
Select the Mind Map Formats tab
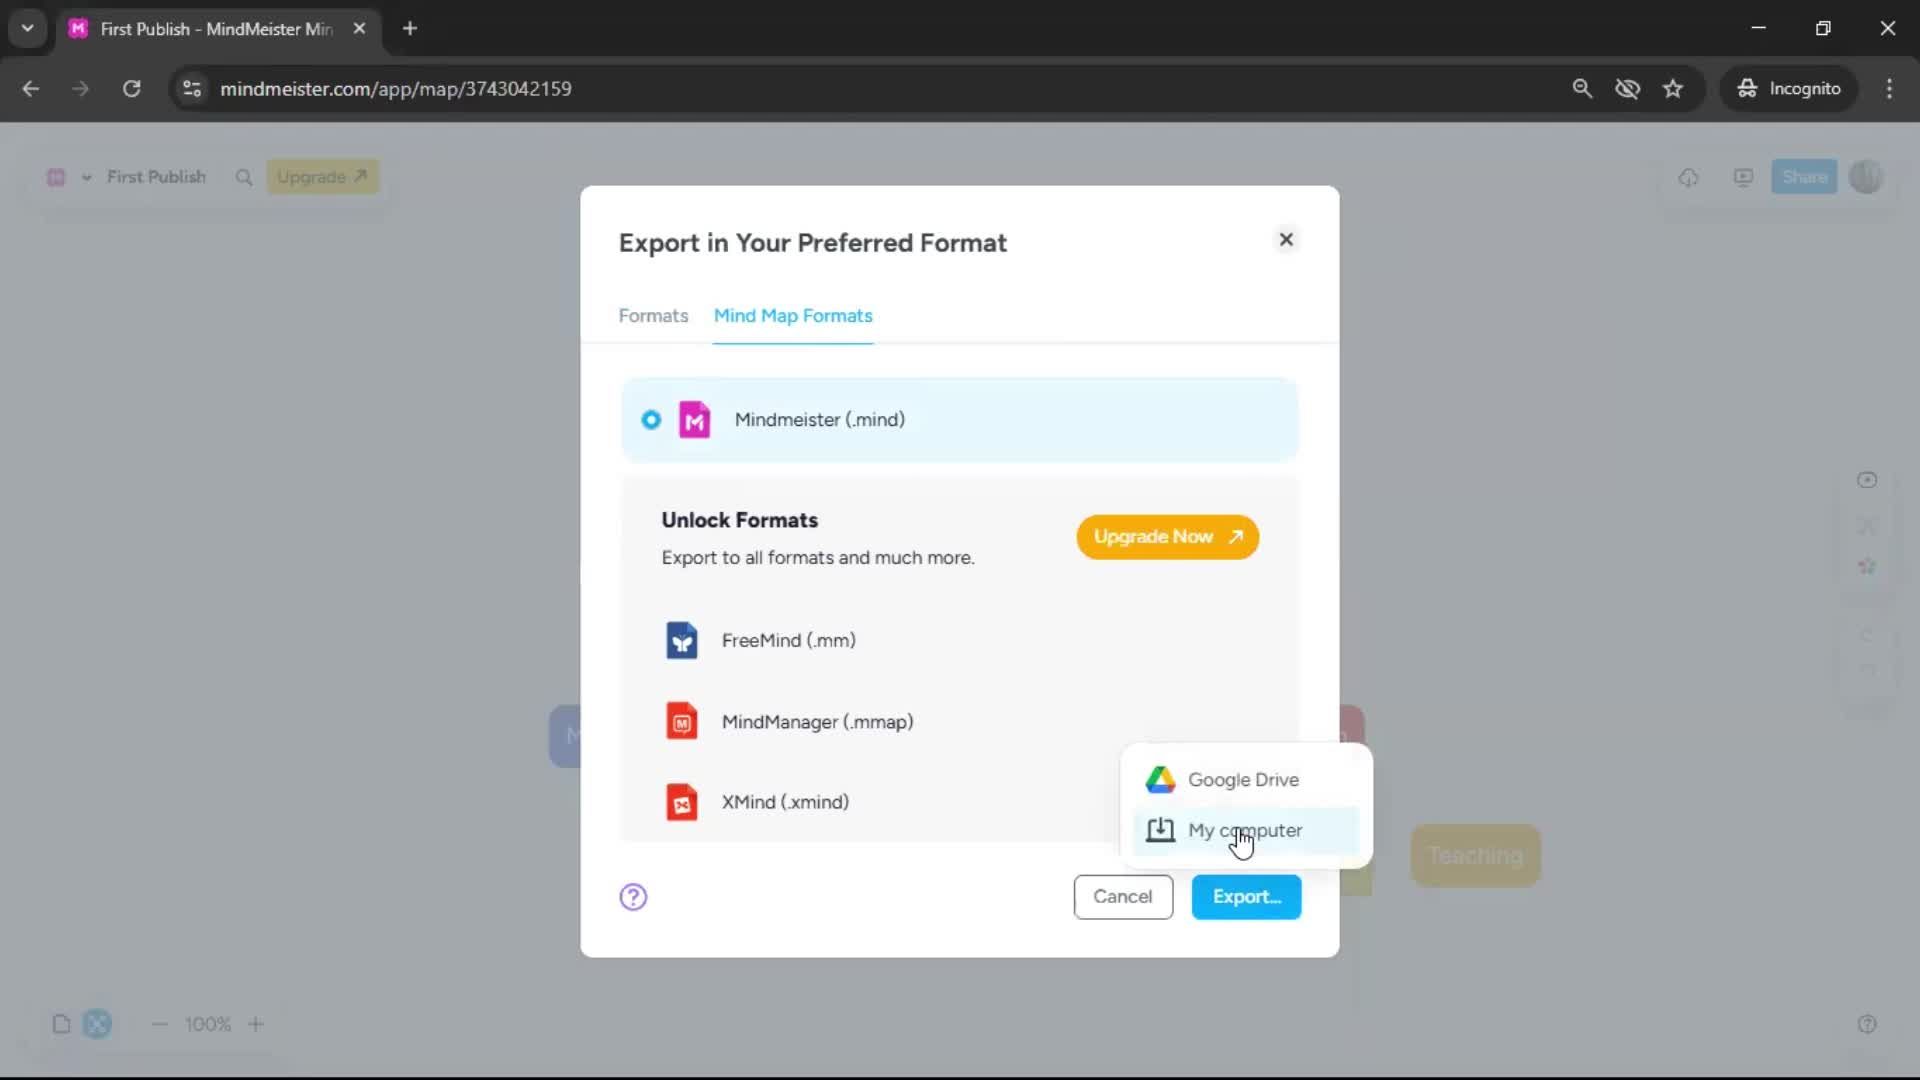793,316
